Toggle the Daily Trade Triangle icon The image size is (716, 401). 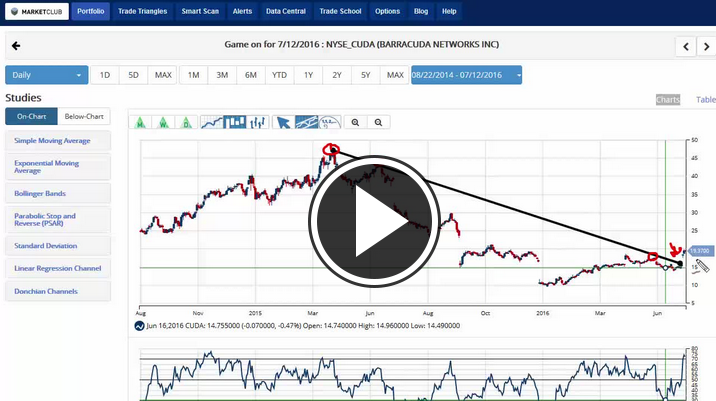186,122
